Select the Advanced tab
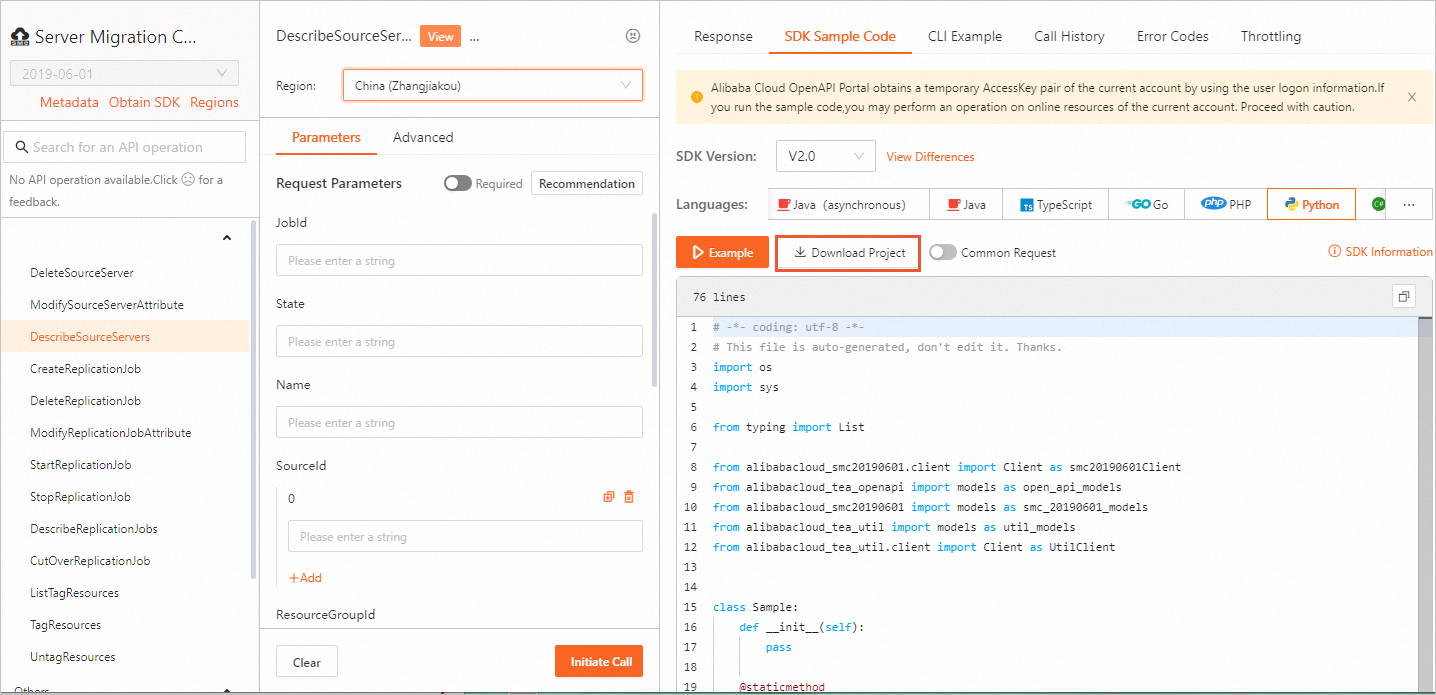Image resolution: width=1436 pixels, height=695 pixels. coord(423,137)
